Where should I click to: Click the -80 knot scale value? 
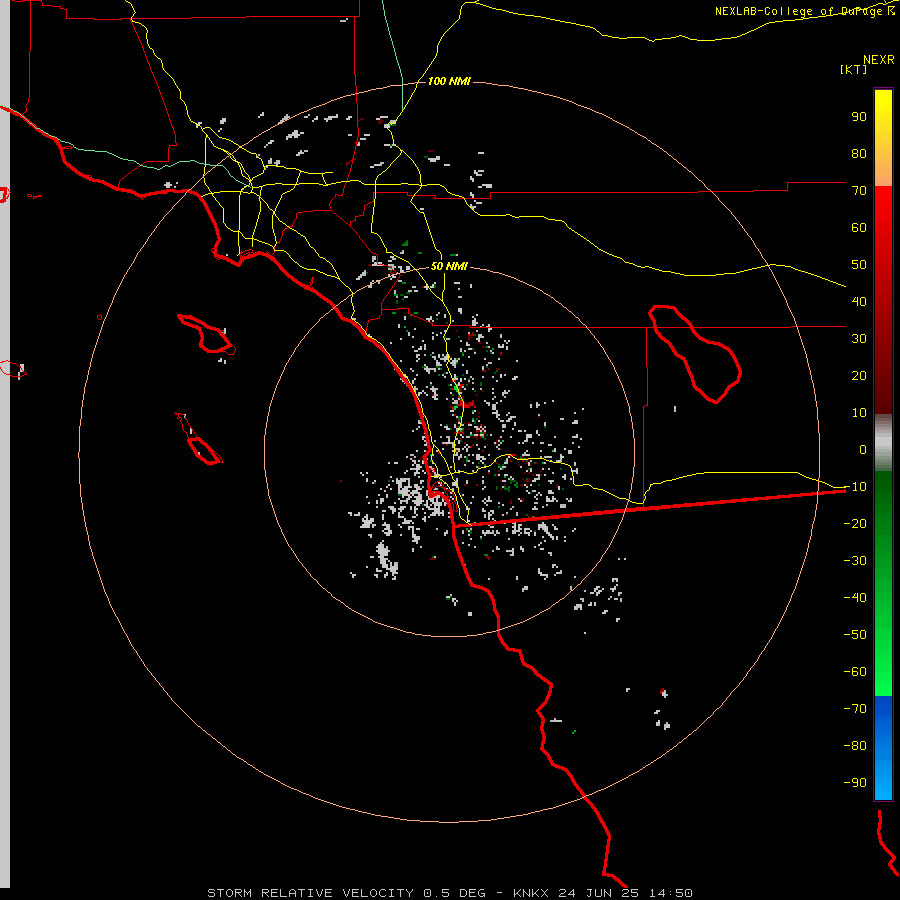point(855,746)
